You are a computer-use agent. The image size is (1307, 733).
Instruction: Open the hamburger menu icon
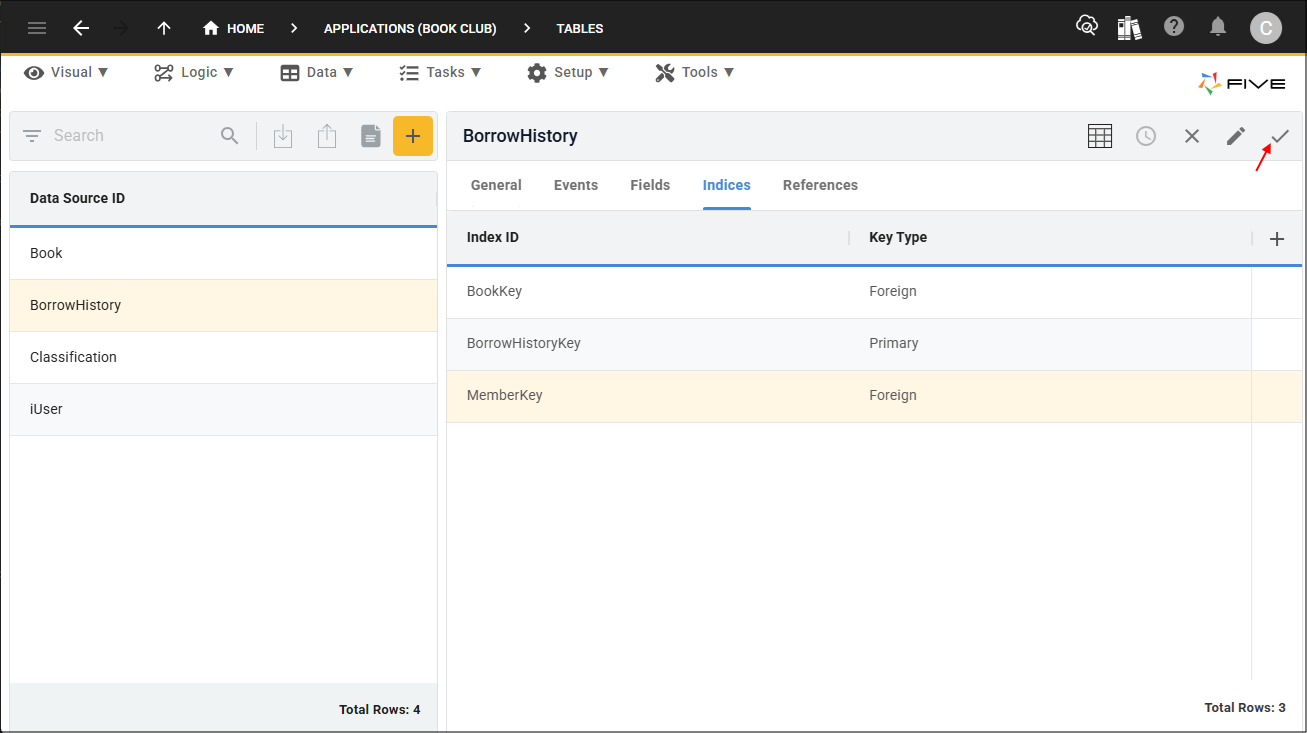37,28
